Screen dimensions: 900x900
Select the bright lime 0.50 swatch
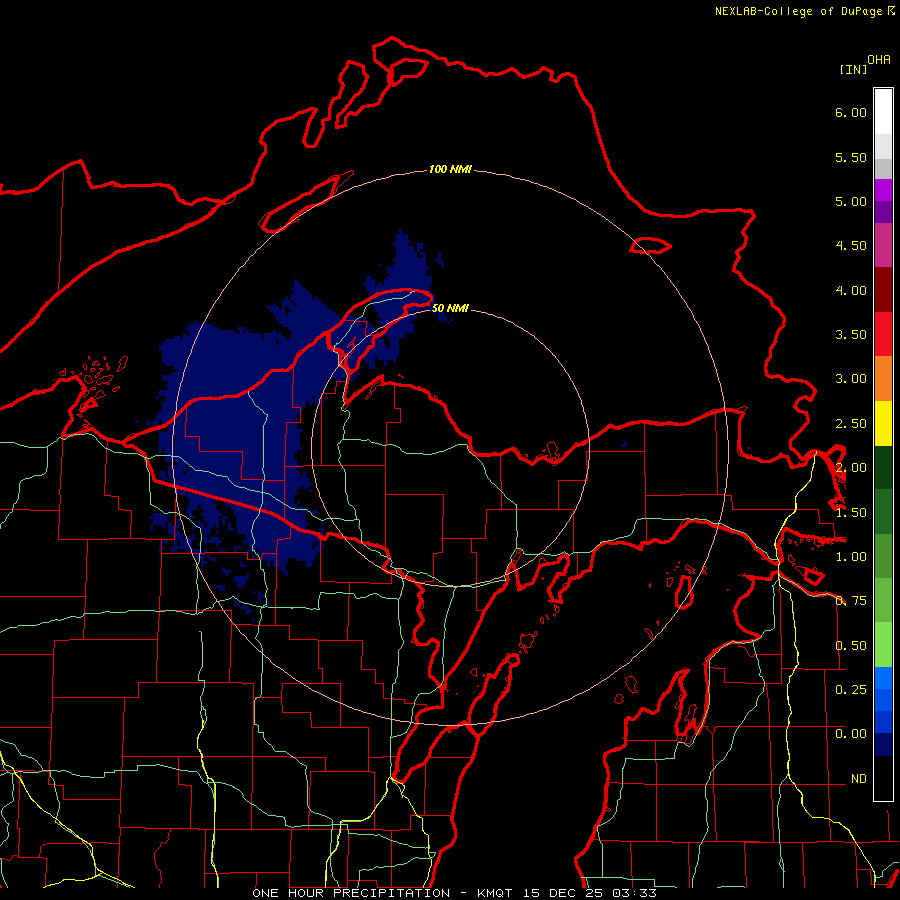883,645
